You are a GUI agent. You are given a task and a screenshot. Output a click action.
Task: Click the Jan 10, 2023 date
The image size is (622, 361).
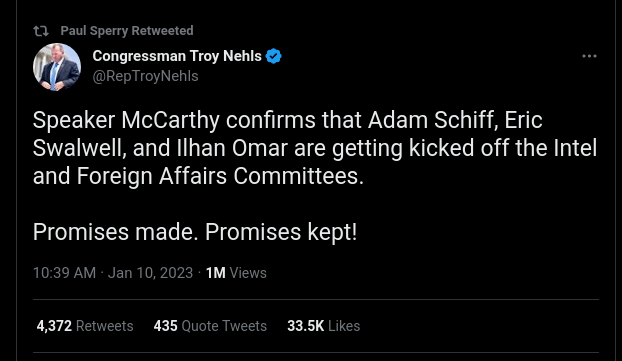pyautogui.click(x=150, y=273)
